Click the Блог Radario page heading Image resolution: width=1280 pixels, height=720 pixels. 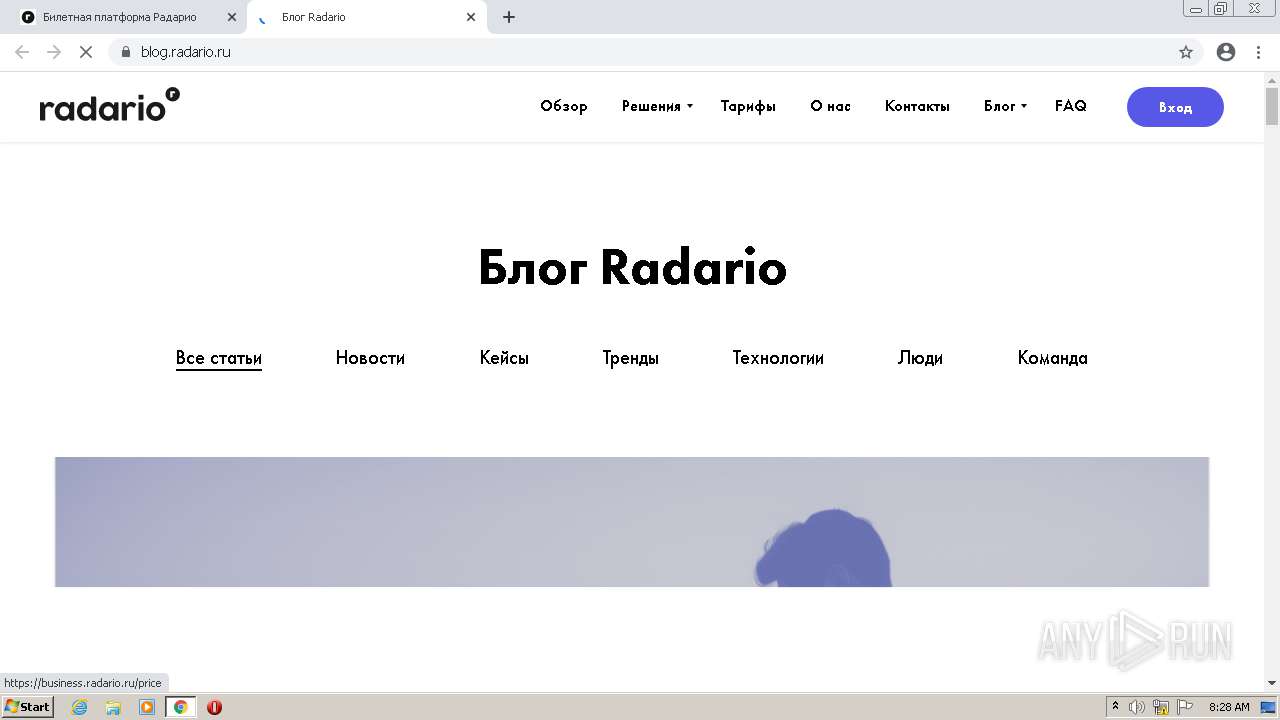coord(633,268)
